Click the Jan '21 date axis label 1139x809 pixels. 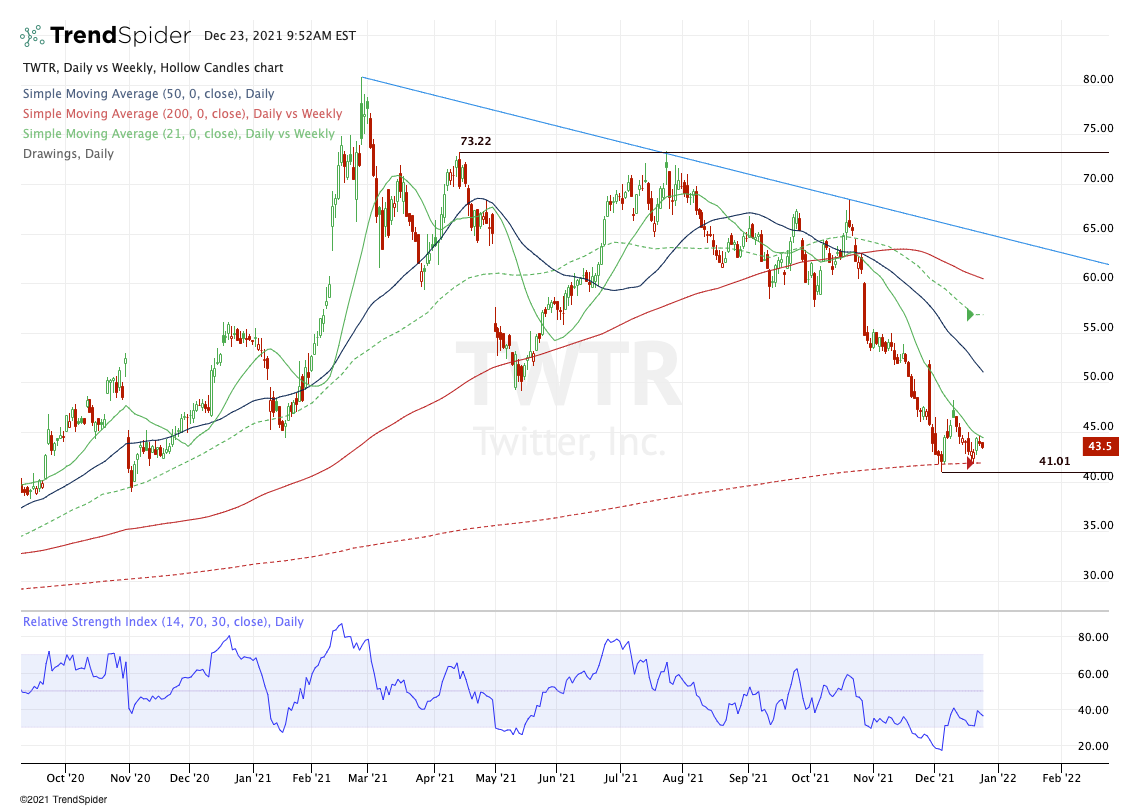(254, 778)
